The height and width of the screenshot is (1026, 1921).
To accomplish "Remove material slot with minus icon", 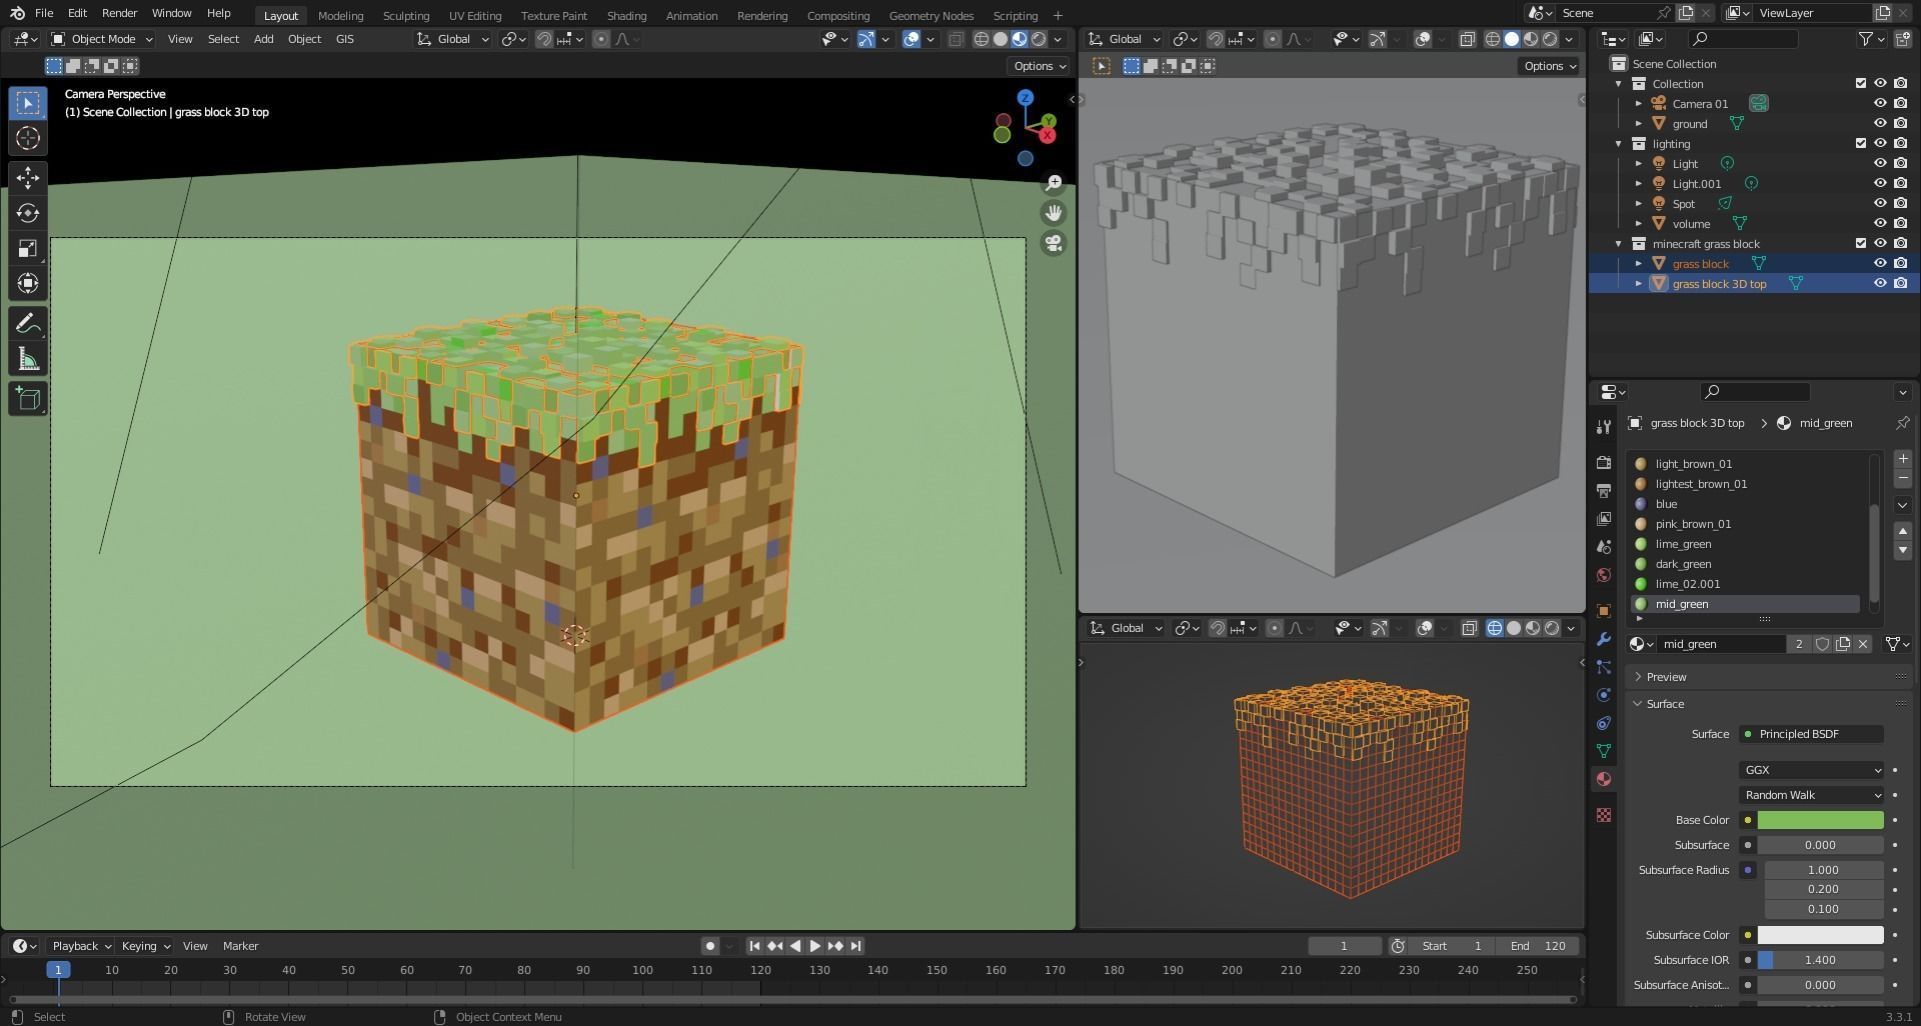I will (1903, 479).
